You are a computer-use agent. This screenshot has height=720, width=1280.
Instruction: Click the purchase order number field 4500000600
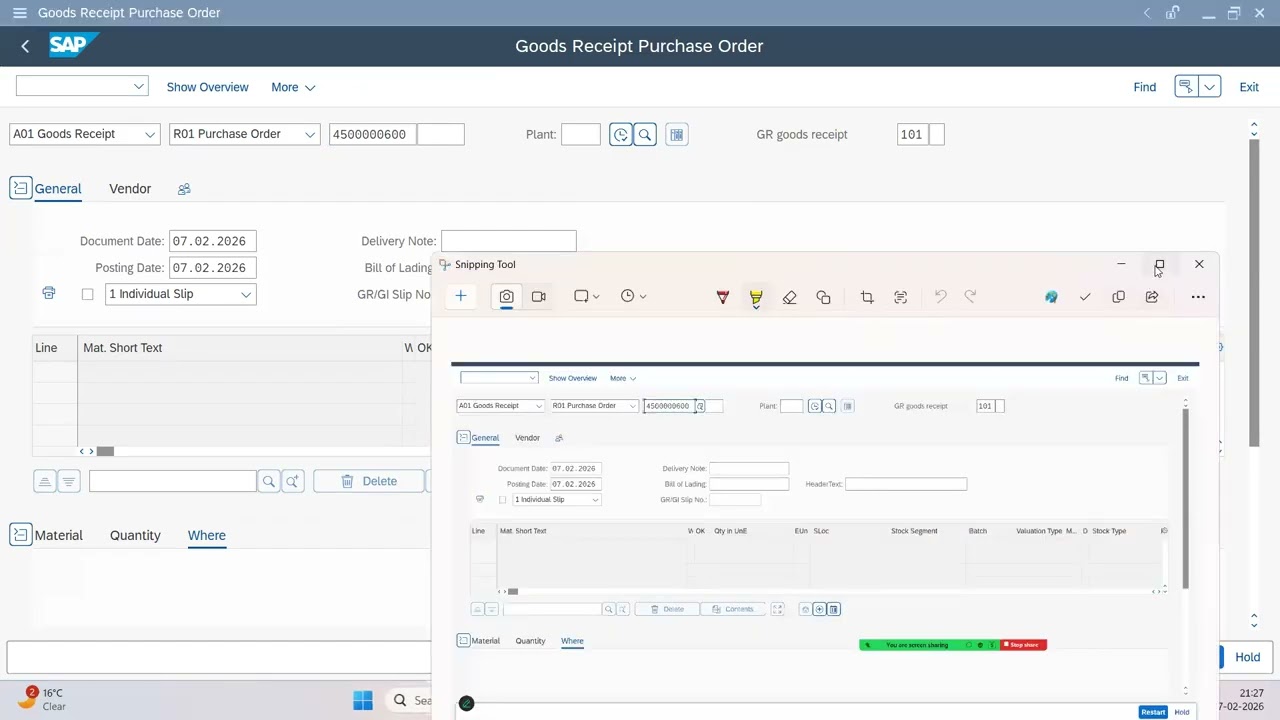coord(372,134)
